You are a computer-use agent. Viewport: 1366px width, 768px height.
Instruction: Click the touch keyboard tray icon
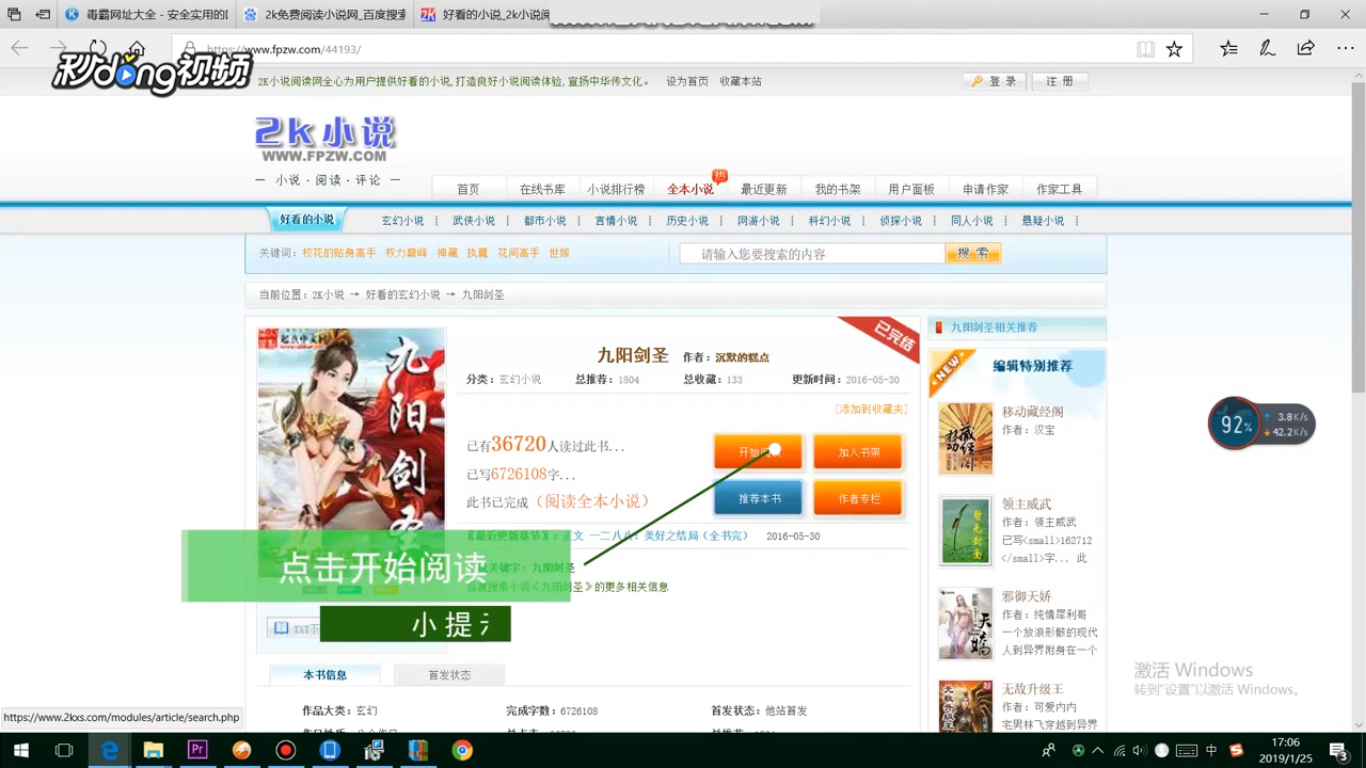point(1187,750)
